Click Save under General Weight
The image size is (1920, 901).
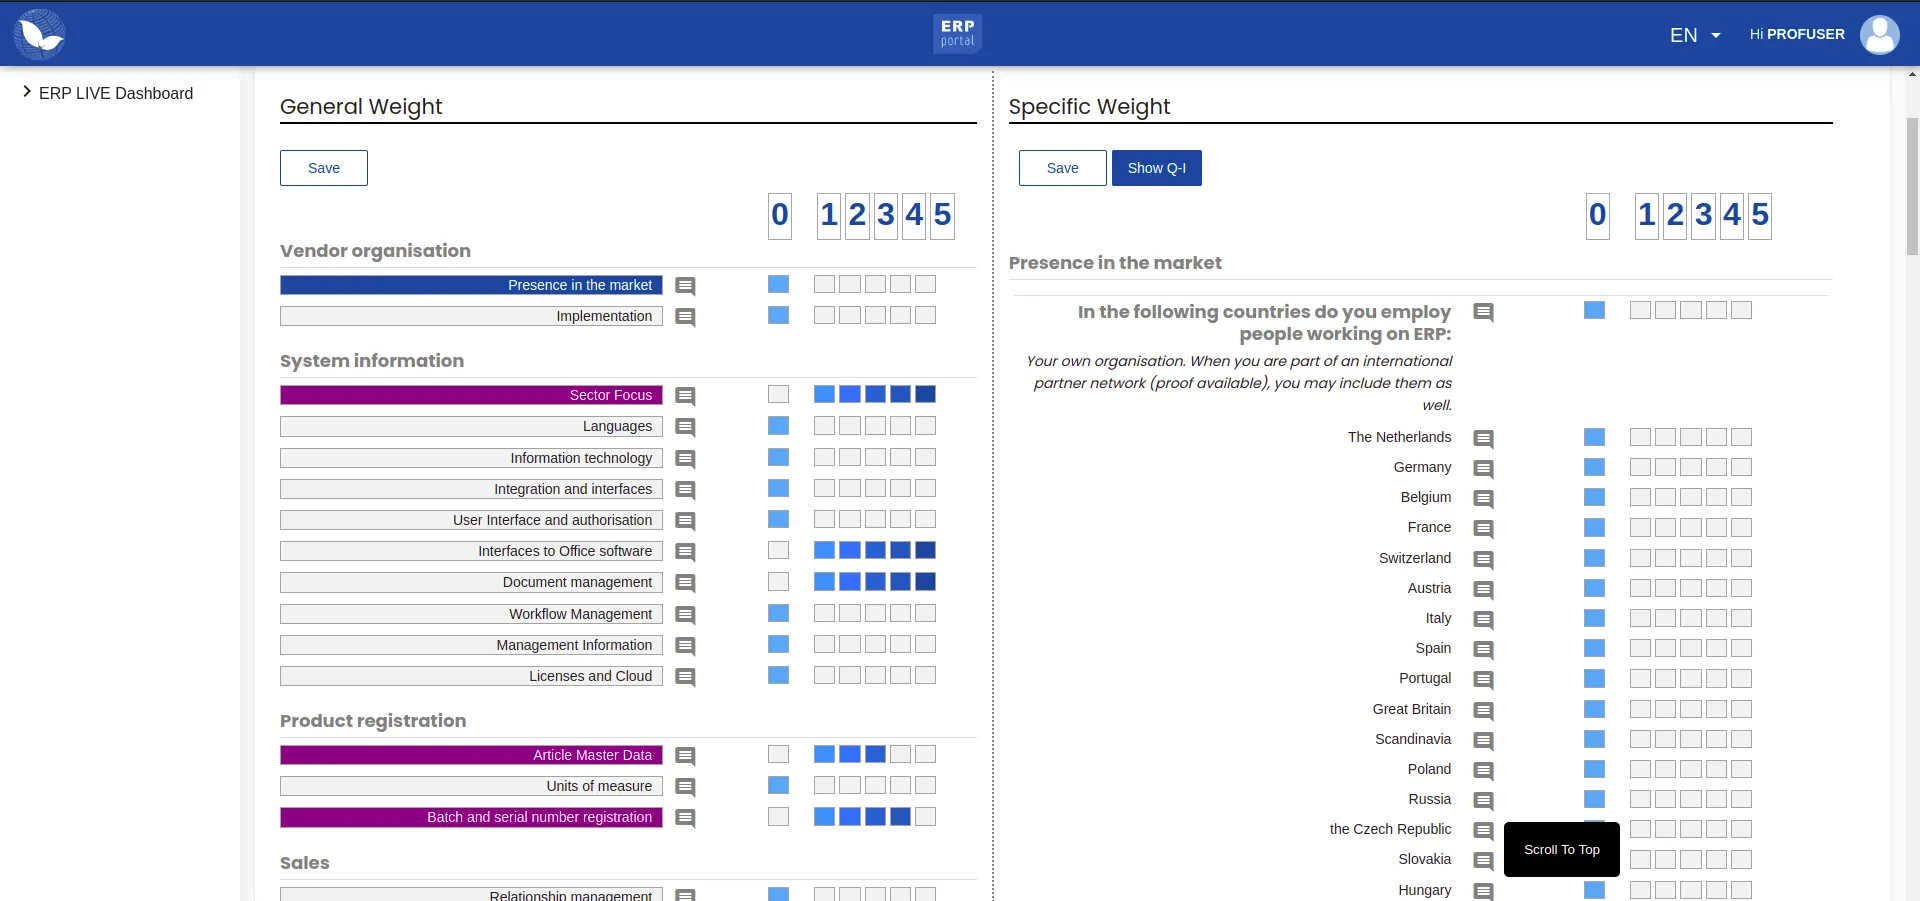pyautogui.click(x=324, y=168)
